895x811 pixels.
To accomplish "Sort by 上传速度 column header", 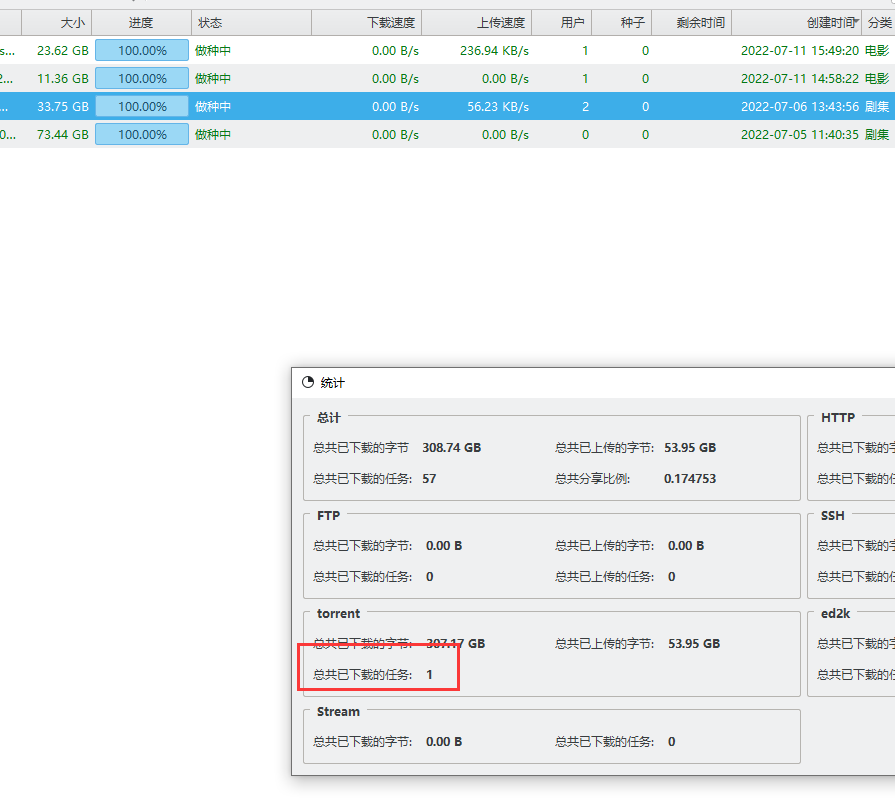I will pos(477,23).
